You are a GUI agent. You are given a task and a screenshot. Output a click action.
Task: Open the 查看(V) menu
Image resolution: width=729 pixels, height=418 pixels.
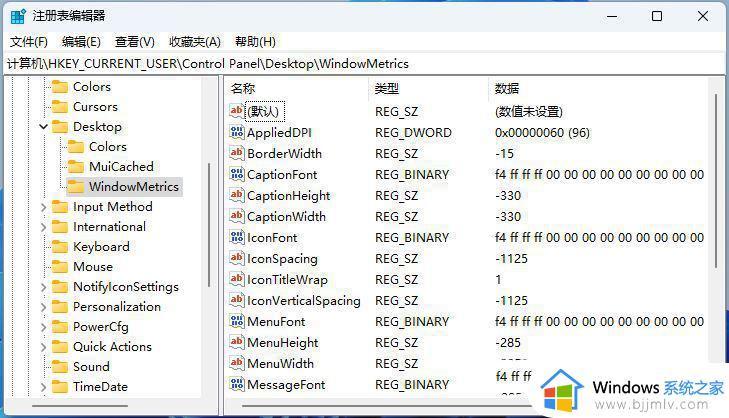(134, 42)
